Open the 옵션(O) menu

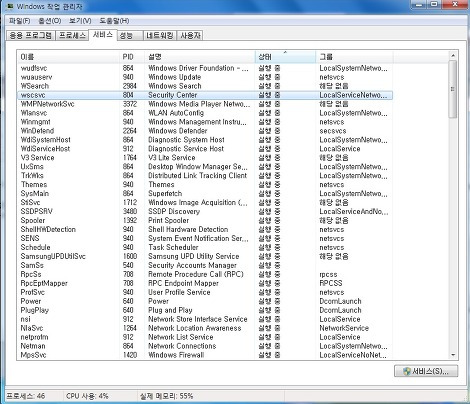point(50,21)
